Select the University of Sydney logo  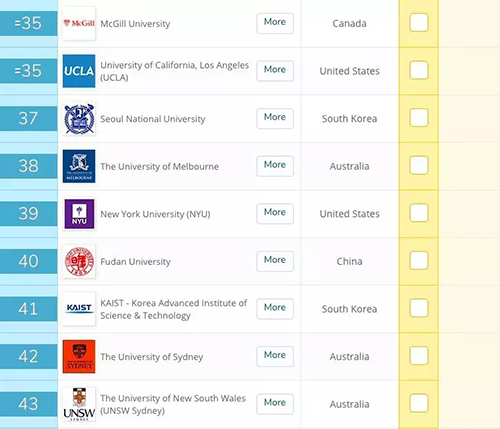(79, 357)
